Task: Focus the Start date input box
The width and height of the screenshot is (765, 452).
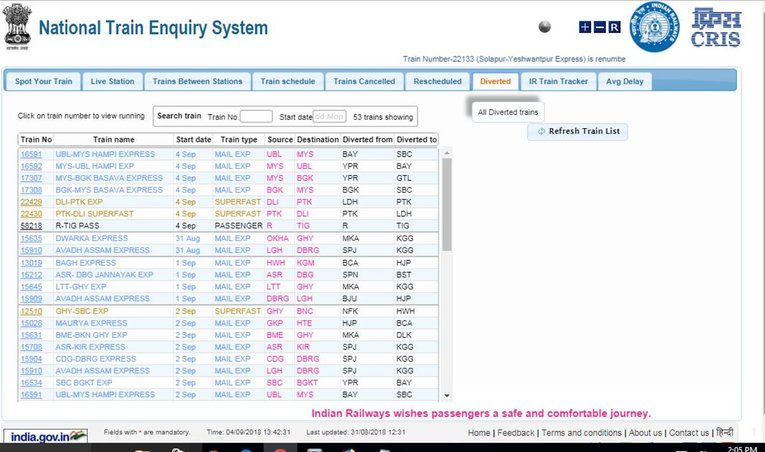Action: [x=329, y=117]
